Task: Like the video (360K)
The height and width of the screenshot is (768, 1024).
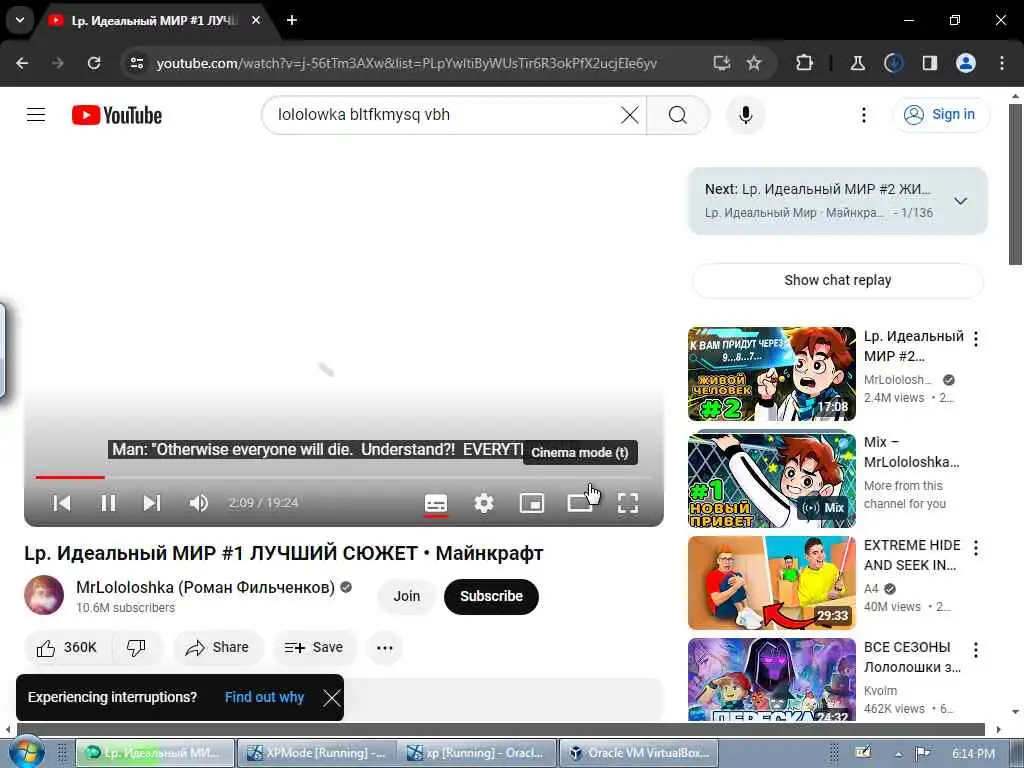Action: pos(67,648)
